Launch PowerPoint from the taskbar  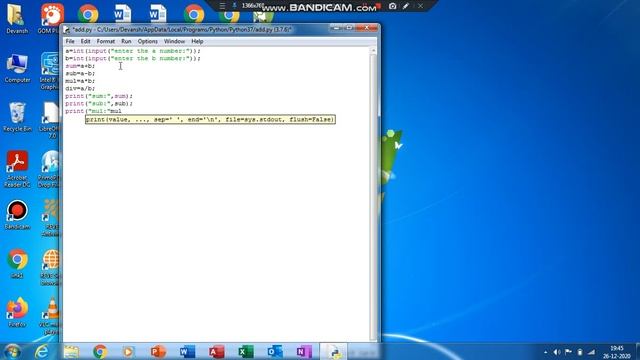point(158,351)
